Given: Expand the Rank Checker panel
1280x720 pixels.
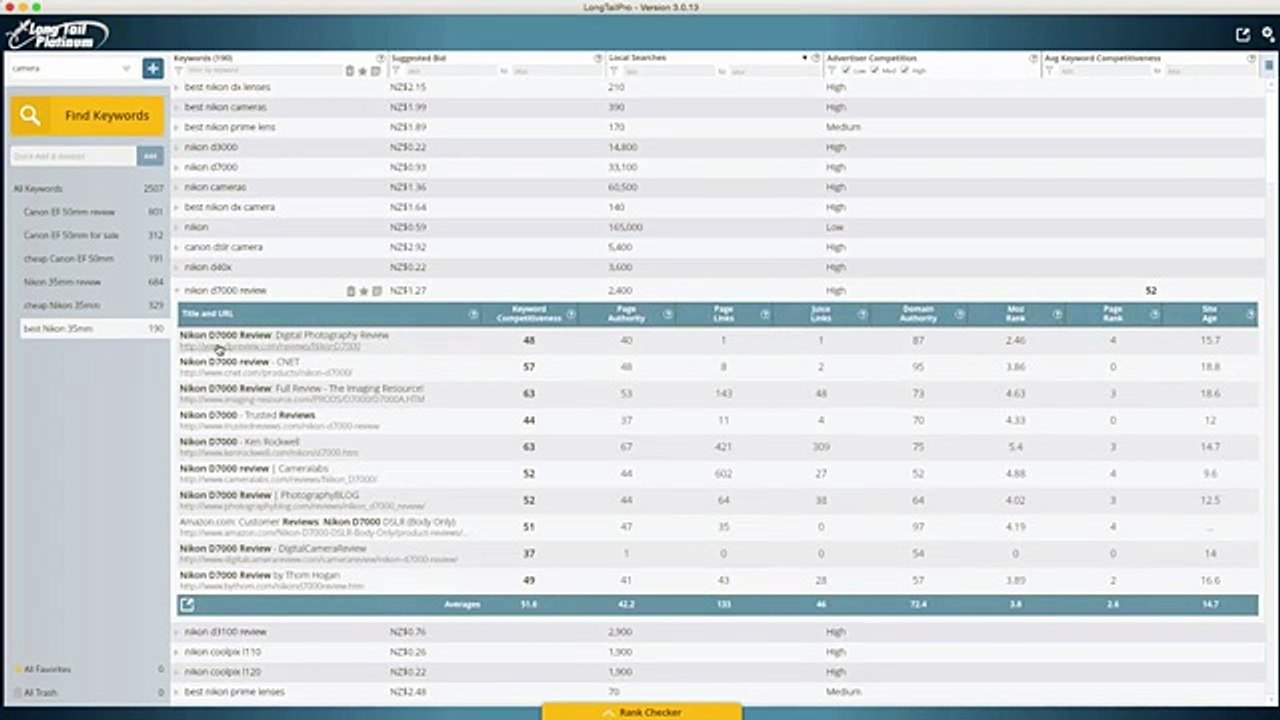Looking at the screenshot, I should [642, 712].
